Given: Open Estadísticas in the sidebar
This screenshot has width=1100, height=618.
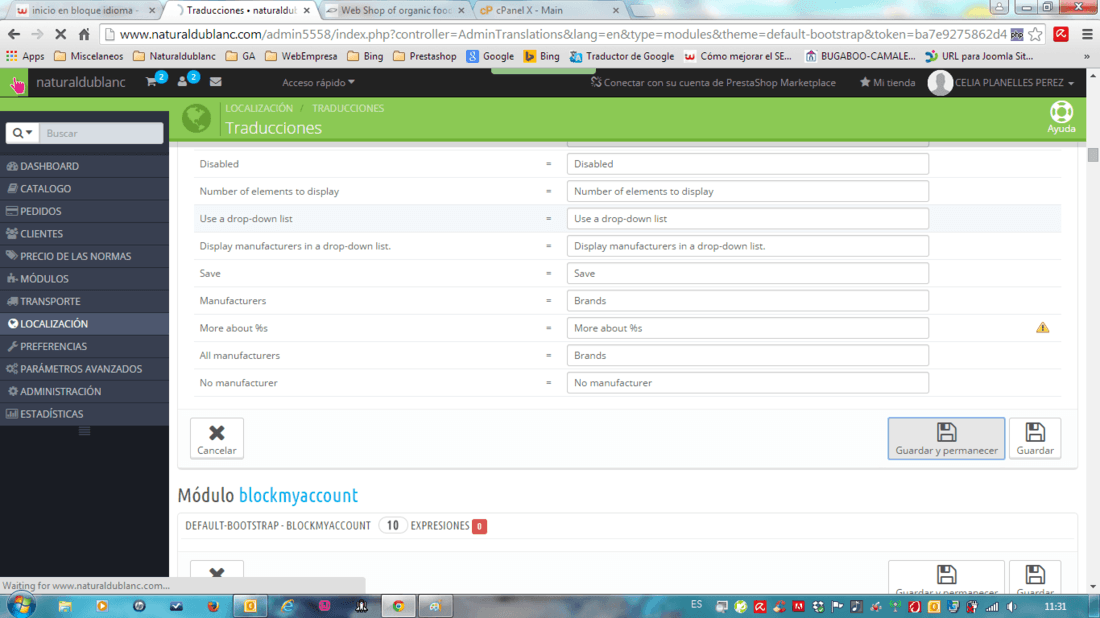Looking at the screenshot, I should (x=84, y=414).
